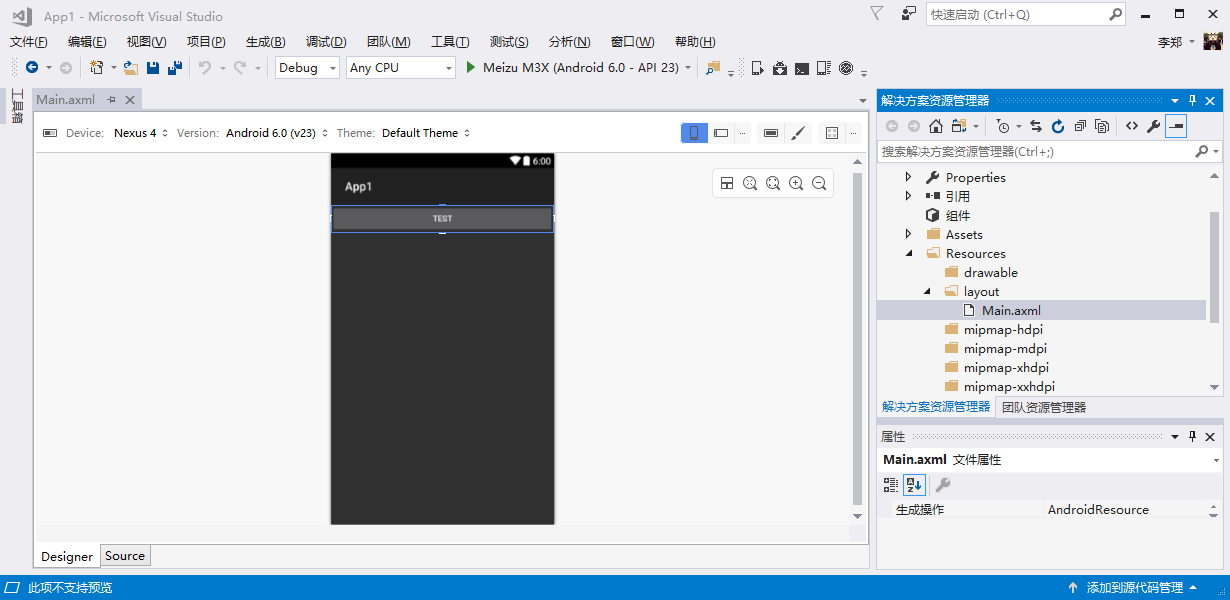Refresh Solution Explorer with the refresh icon

pyautogui.click(x=1058, y=126)
